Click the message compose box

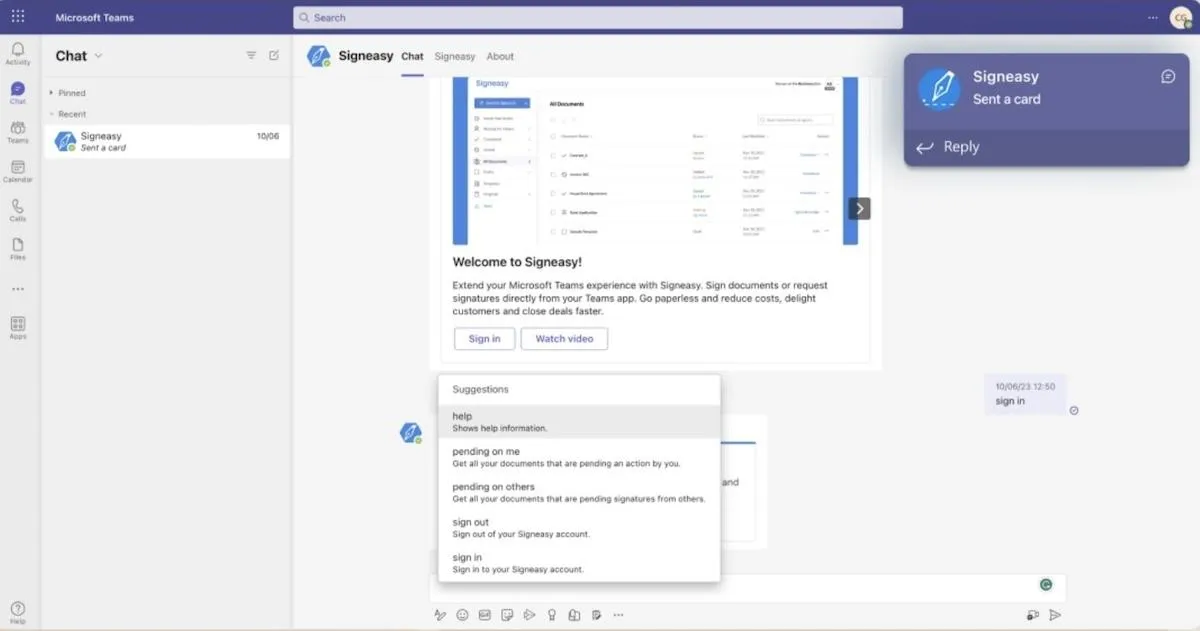[x=748, y=588]
